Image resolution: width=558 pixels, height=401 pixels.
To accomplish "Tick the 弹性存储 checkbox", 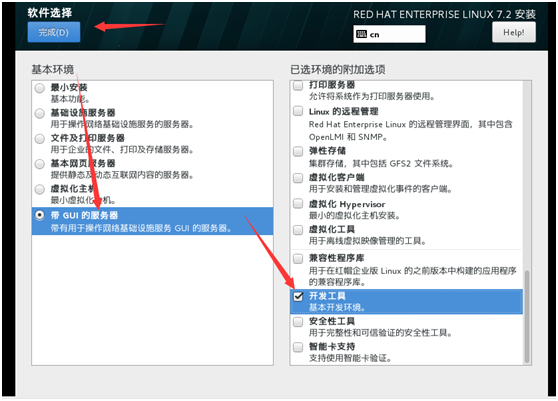I will click(298, 151).
